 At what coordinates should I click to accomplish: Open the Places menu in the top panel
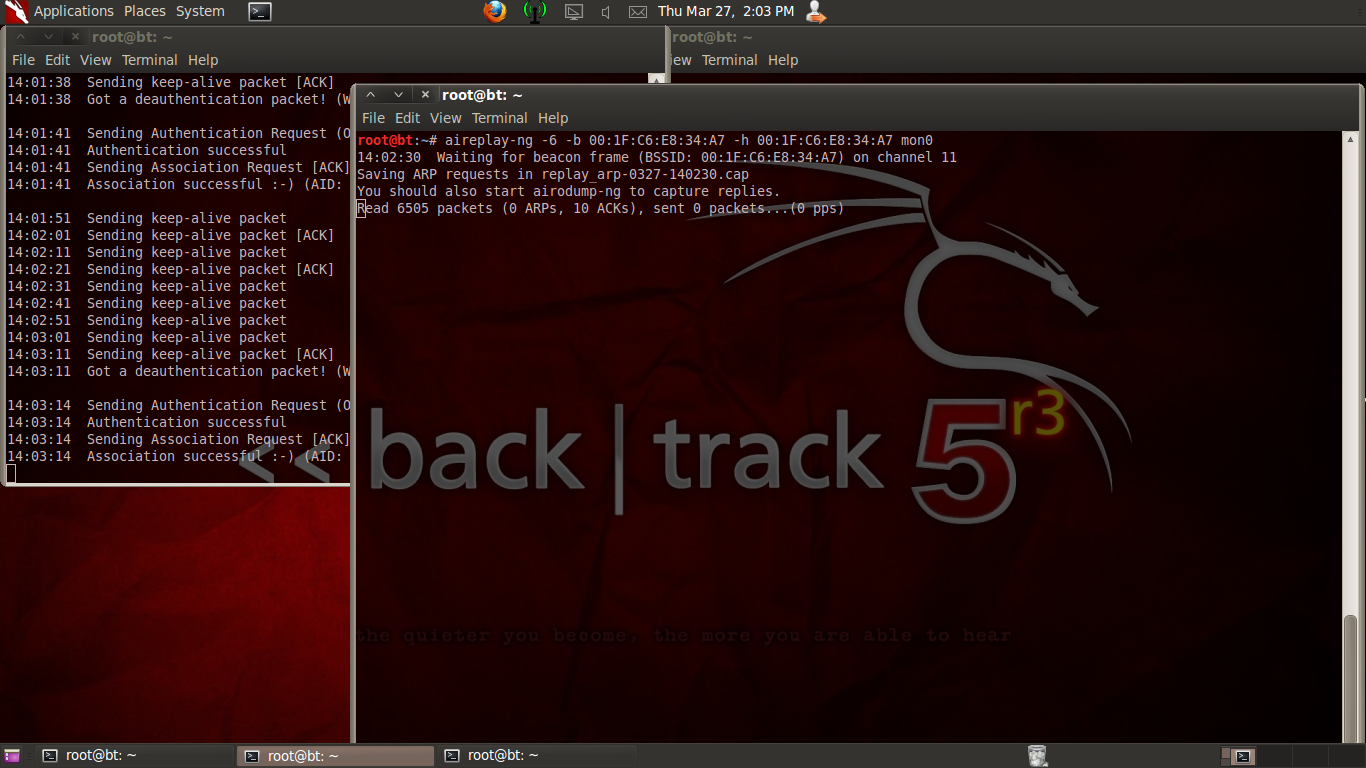pyautogui.click(x=145, y=11)
